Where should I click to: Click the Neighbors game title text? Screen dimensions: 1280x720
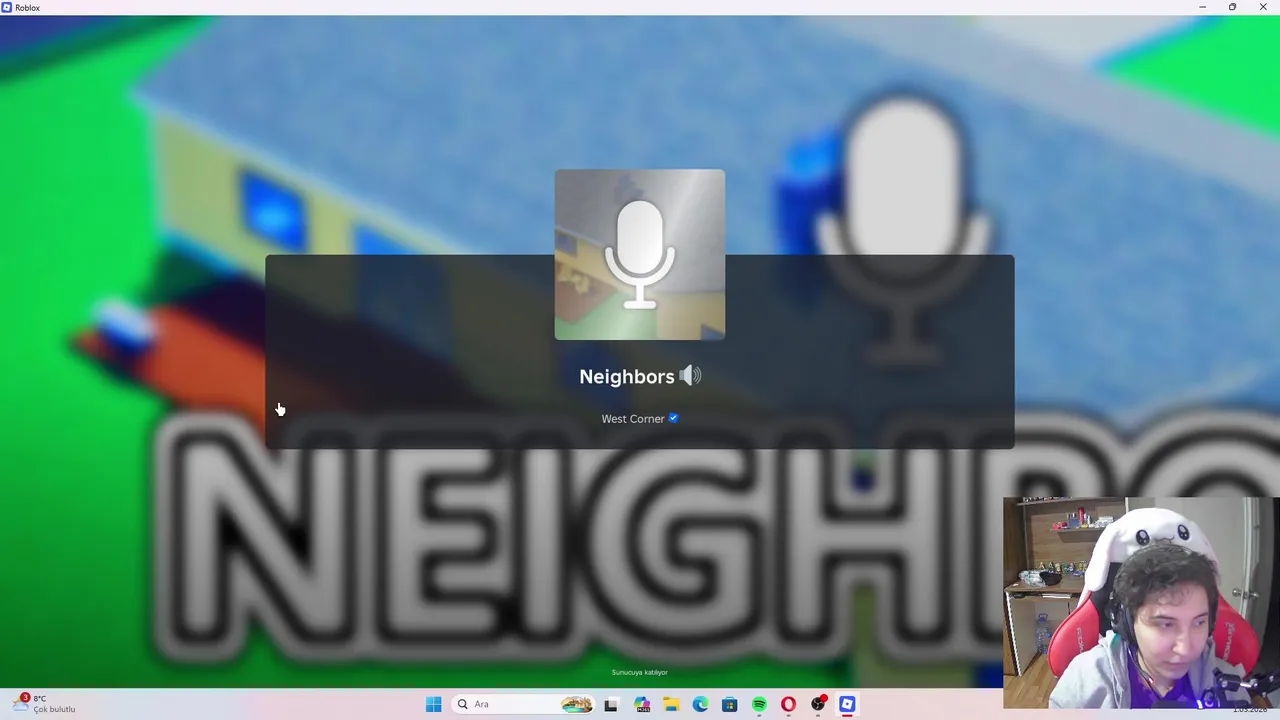point(627,377)
